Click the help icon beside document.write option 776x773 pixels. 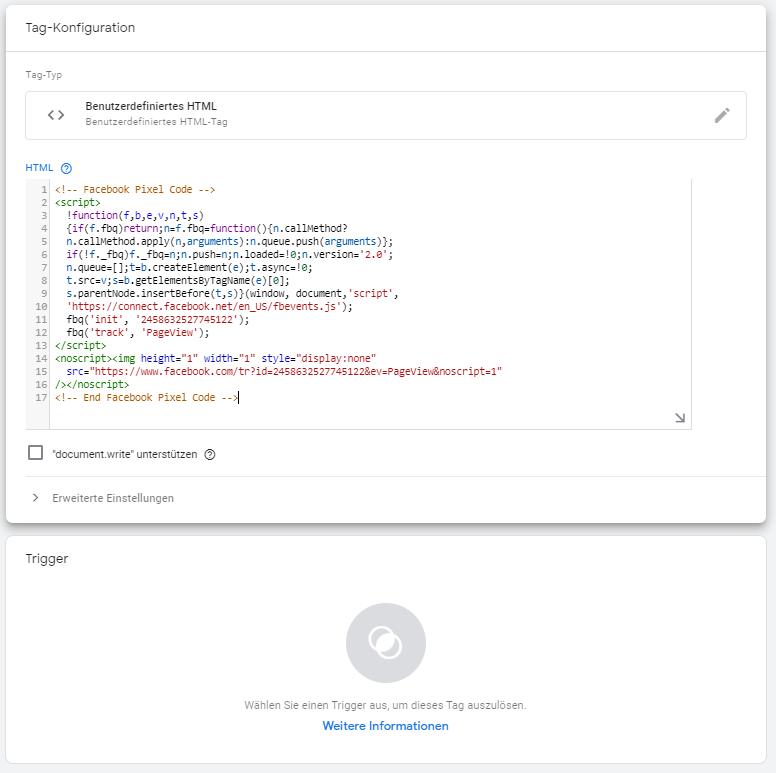[x=210, y=454]
